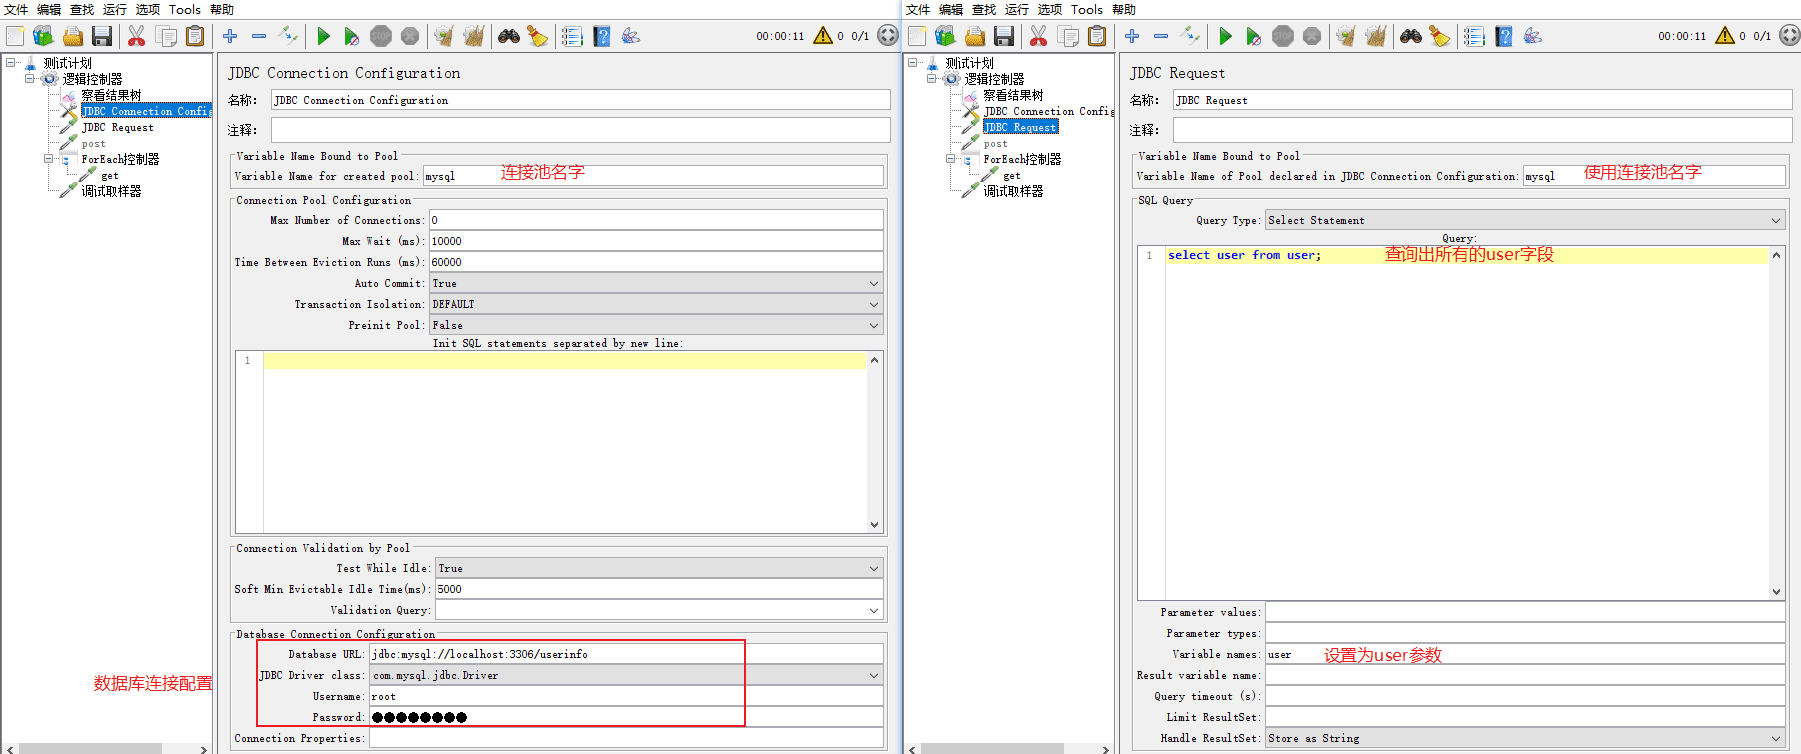The image size is (1801, 754).
Task: Open Transaction Isolation dropdown
Action: pyautogui.click(x=656, y=304)
